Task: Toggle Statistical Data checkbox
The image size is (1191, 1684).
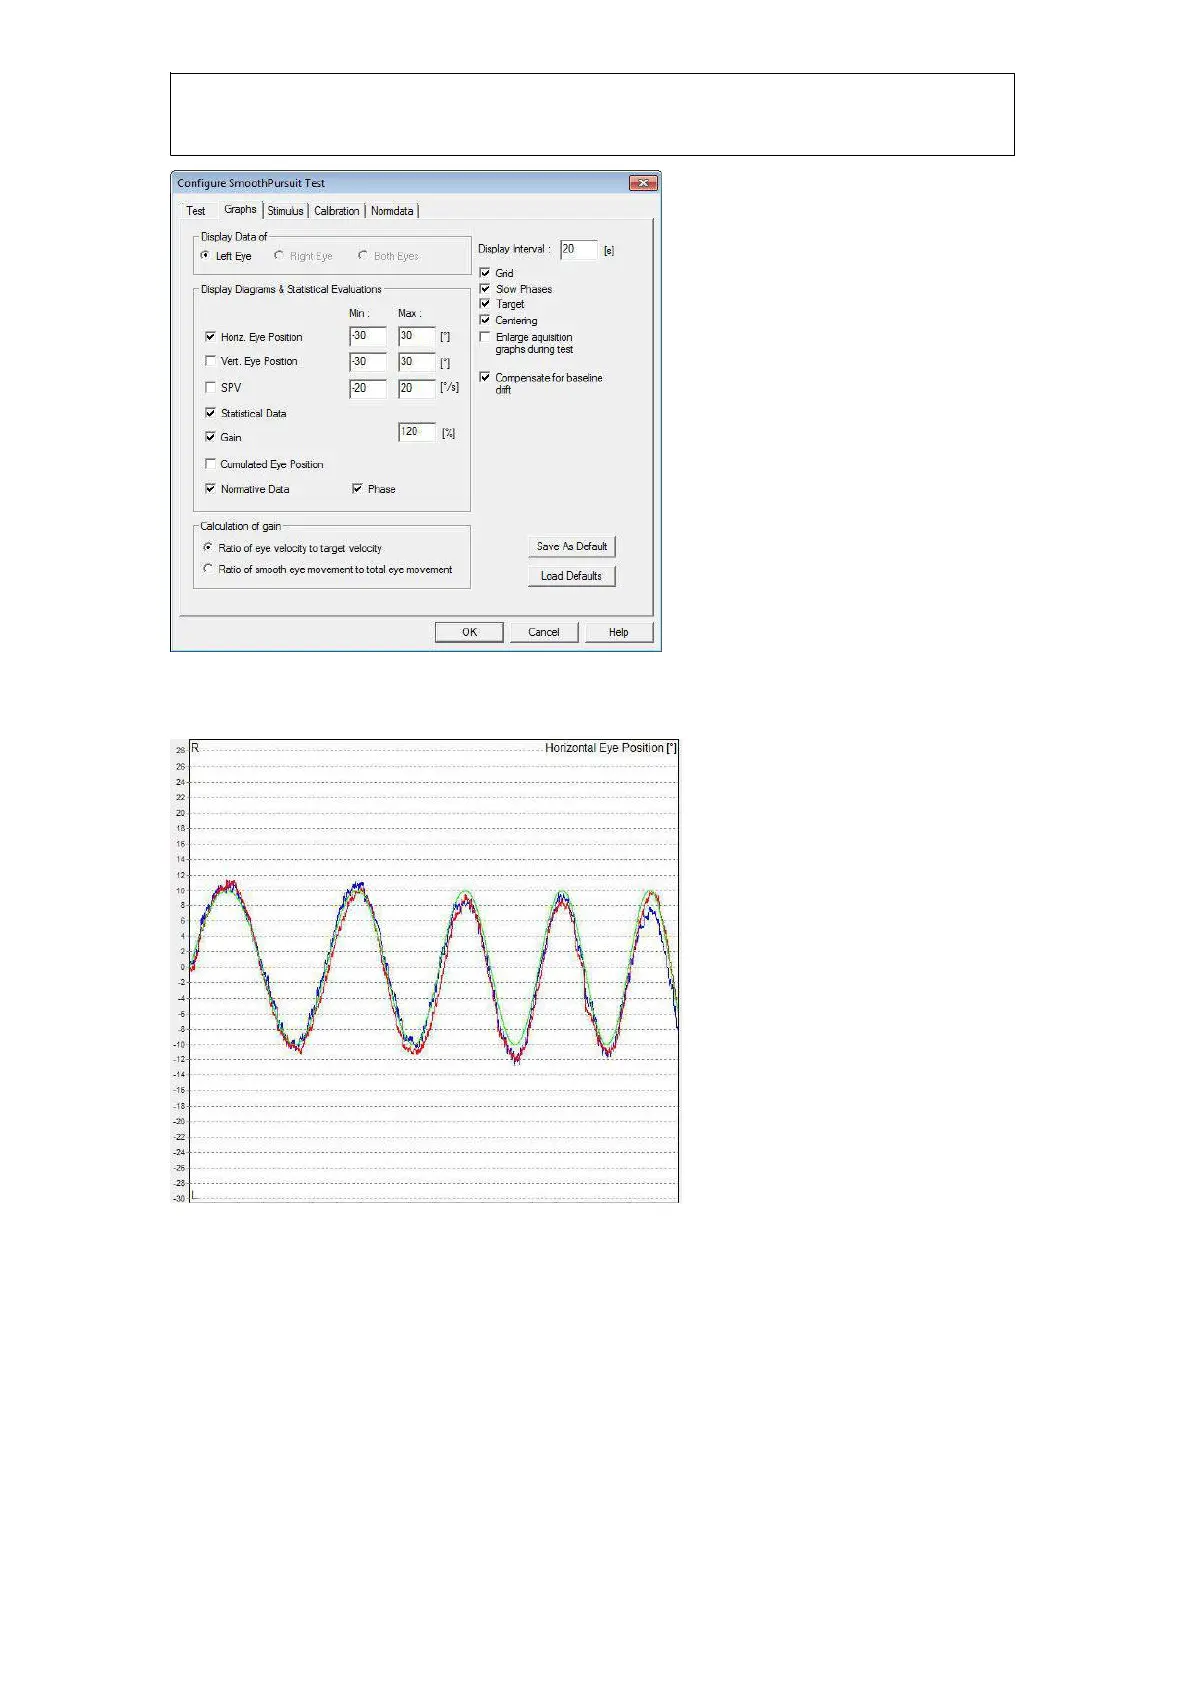Action: click(x=210, y=413)
